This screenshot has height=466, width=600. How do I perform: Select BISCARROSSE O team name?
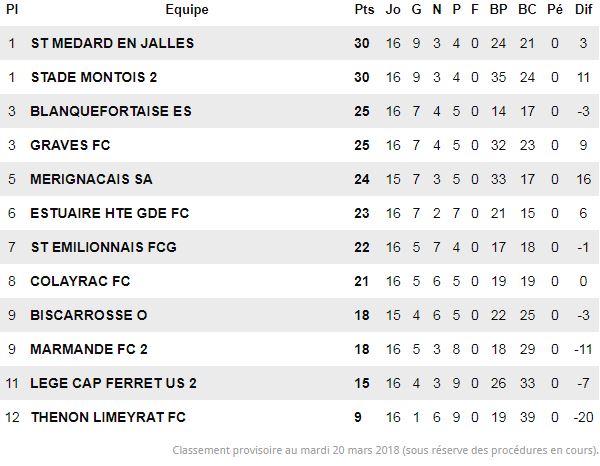pyautogui.click(x=89, y=315)
